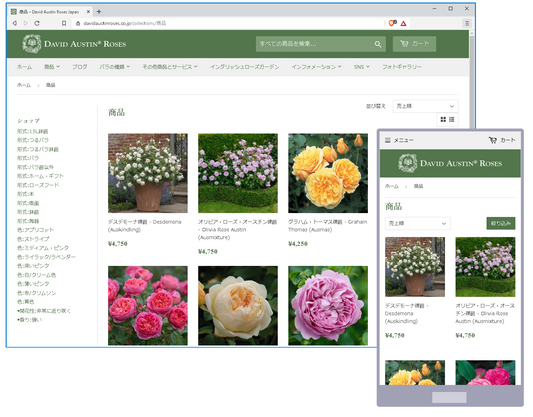Open the yellow Graham Thomas rose thumbnail
Screen dimensions: 533x417
328,173
